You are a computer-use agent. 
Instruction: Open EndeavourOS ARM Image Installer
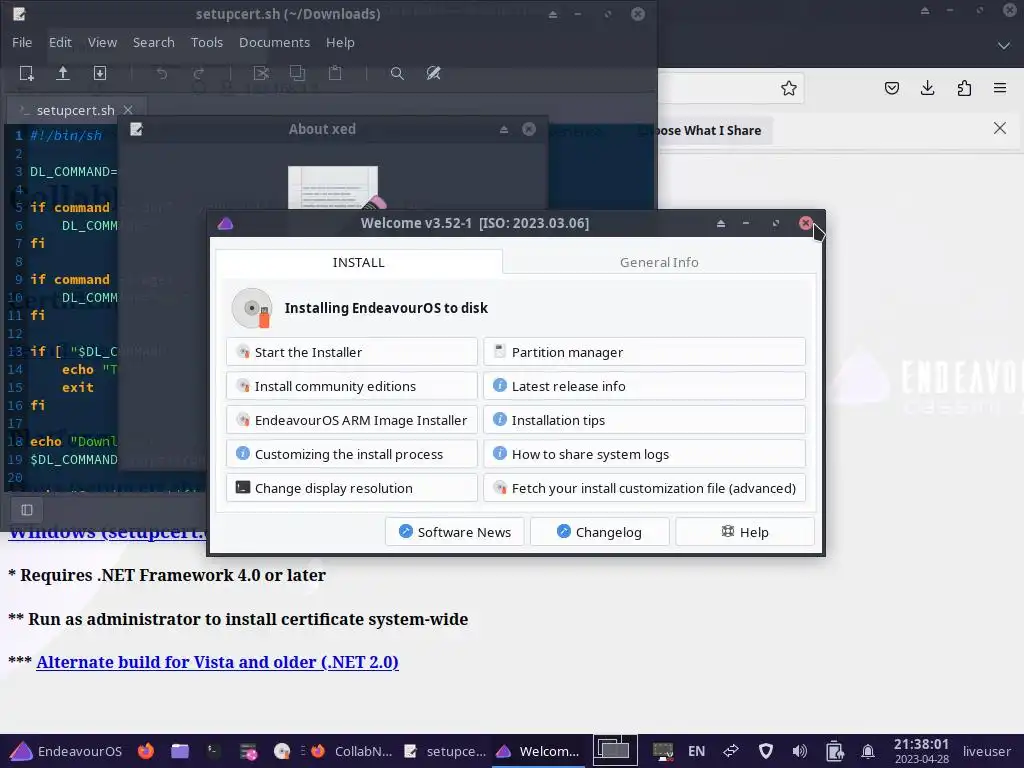pos(352,420)
